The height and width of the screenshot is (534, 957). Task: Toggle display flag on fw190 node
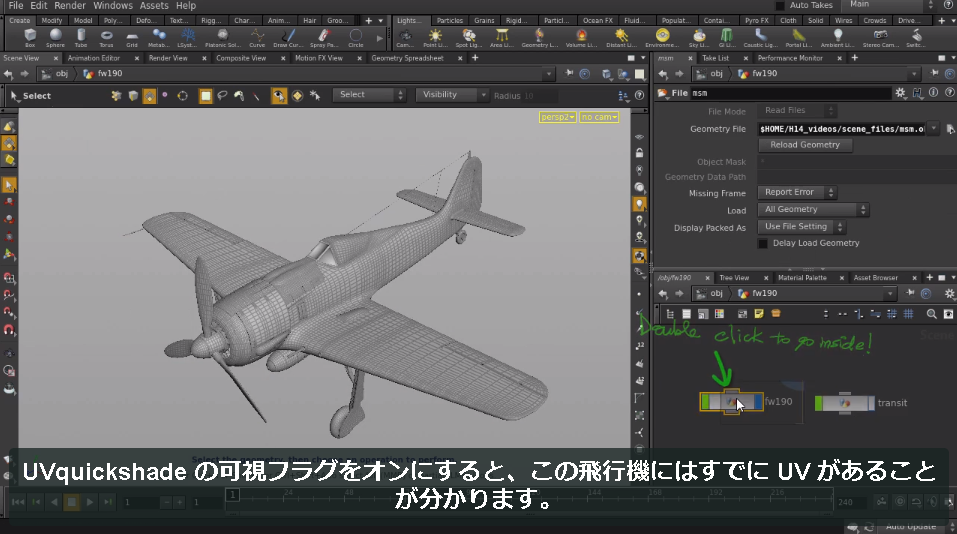[x=758, y=402]
